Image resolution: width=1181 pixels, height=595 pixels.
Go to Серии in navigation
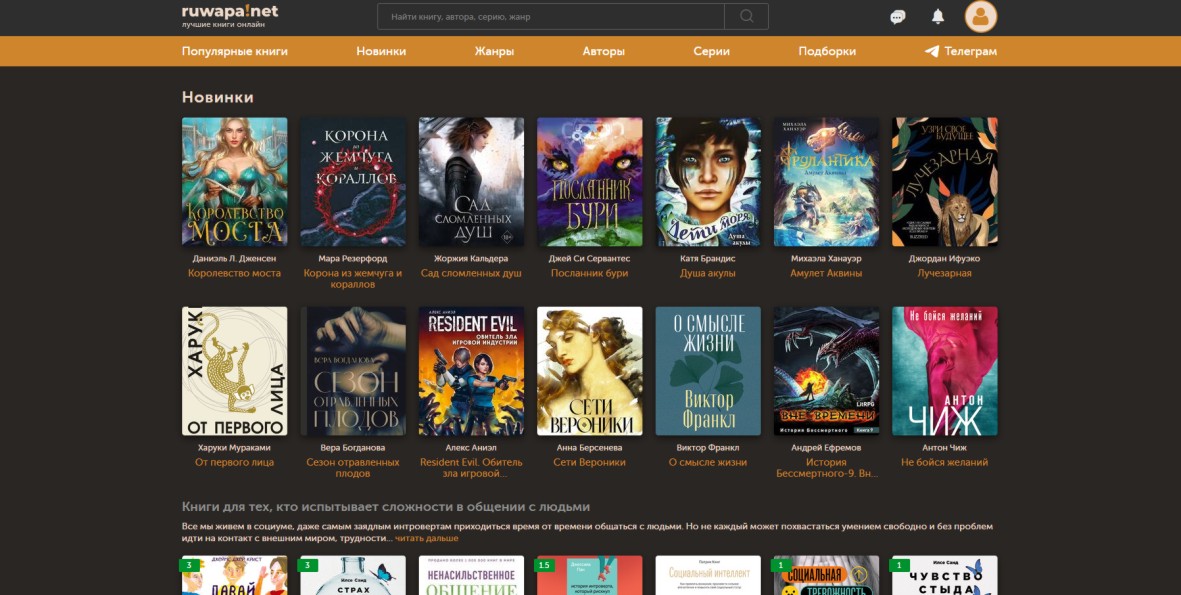tap(711, 51)
